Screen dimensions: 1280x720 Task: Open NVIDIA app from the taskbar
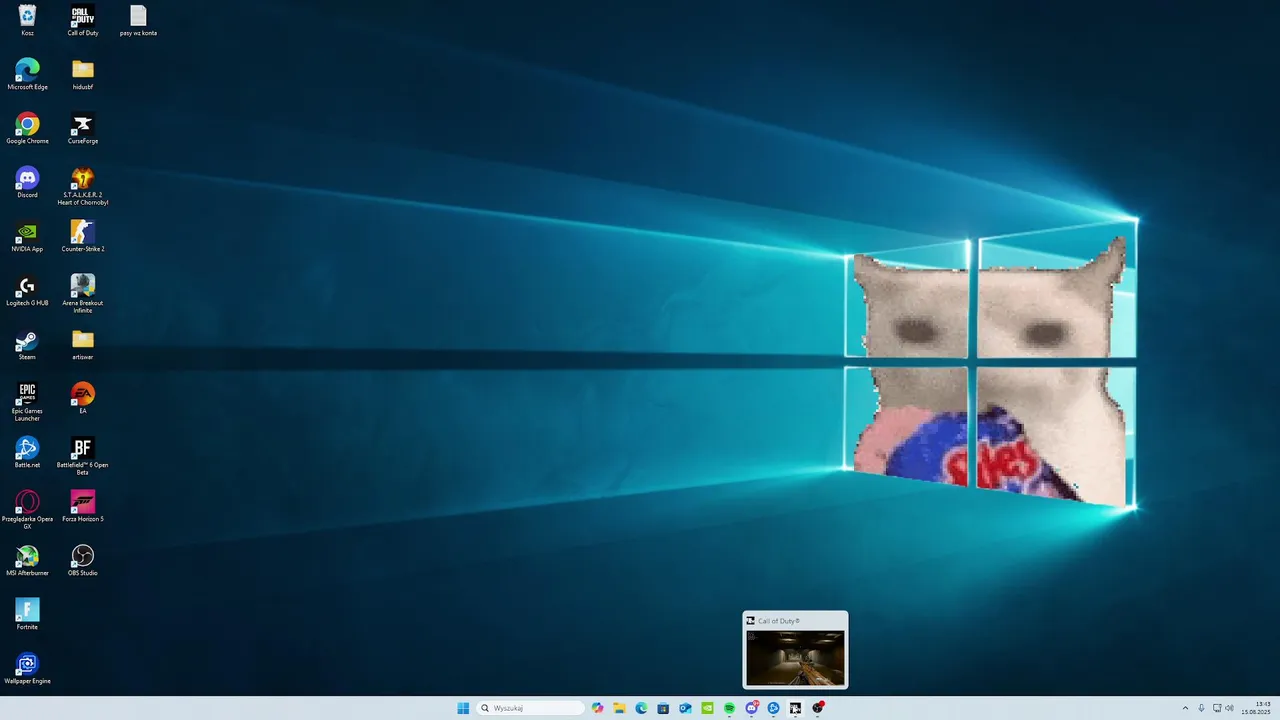point(707,708)
